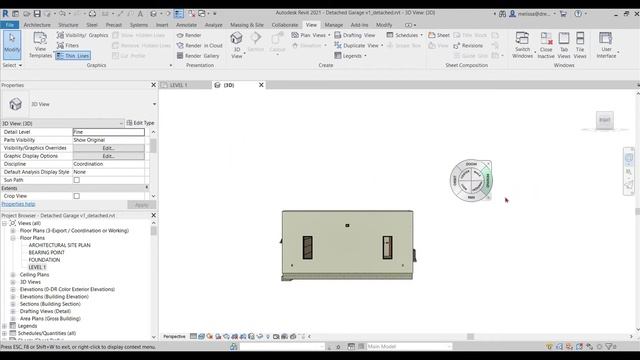
Task: Toggle the Sun Path checkbox
Action: tap(76, 180)
